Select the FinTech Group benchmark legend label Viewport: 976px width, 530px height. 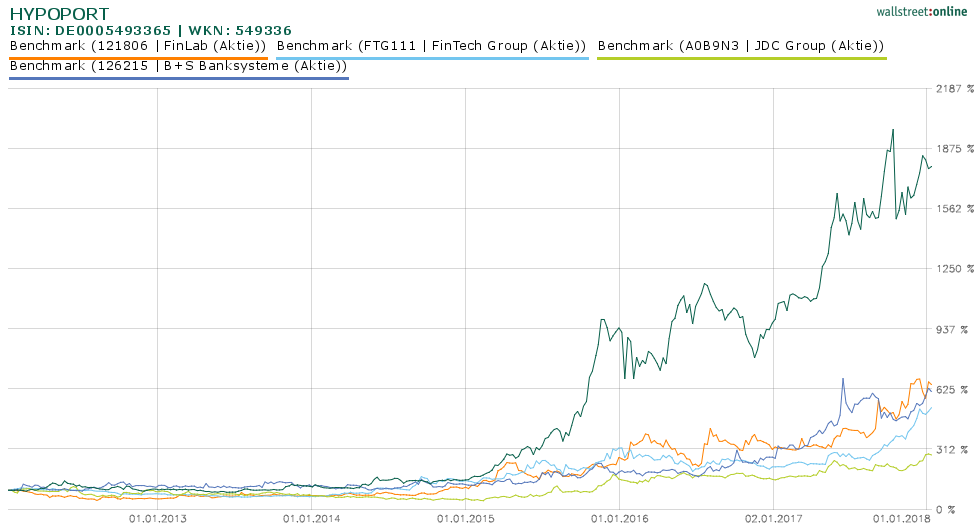[x=431, y=46]
